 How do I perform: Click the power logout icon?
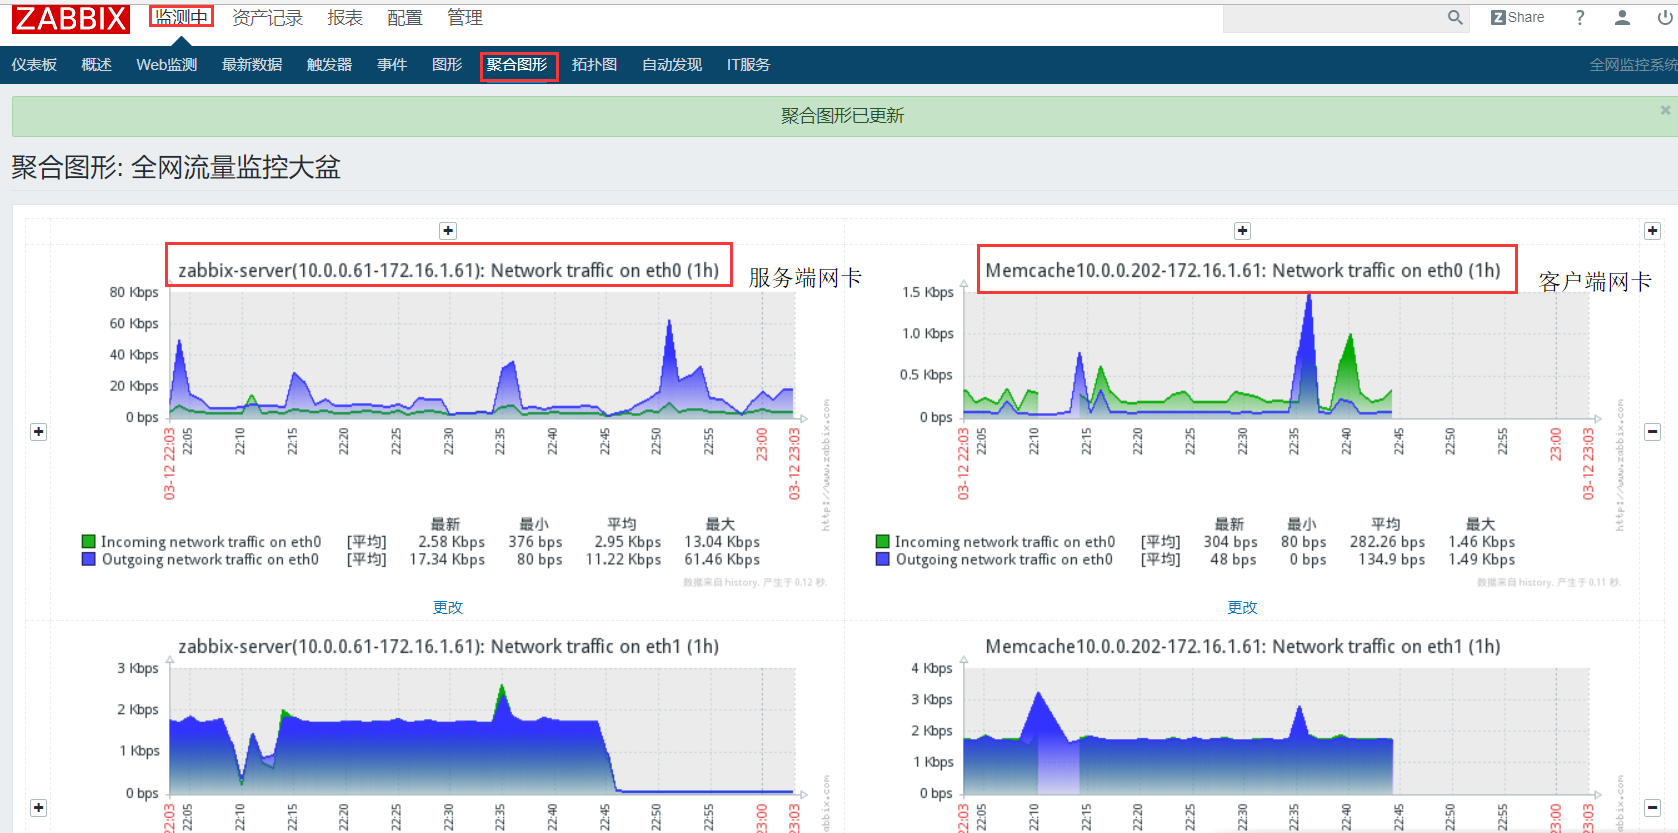[1665, 17]
